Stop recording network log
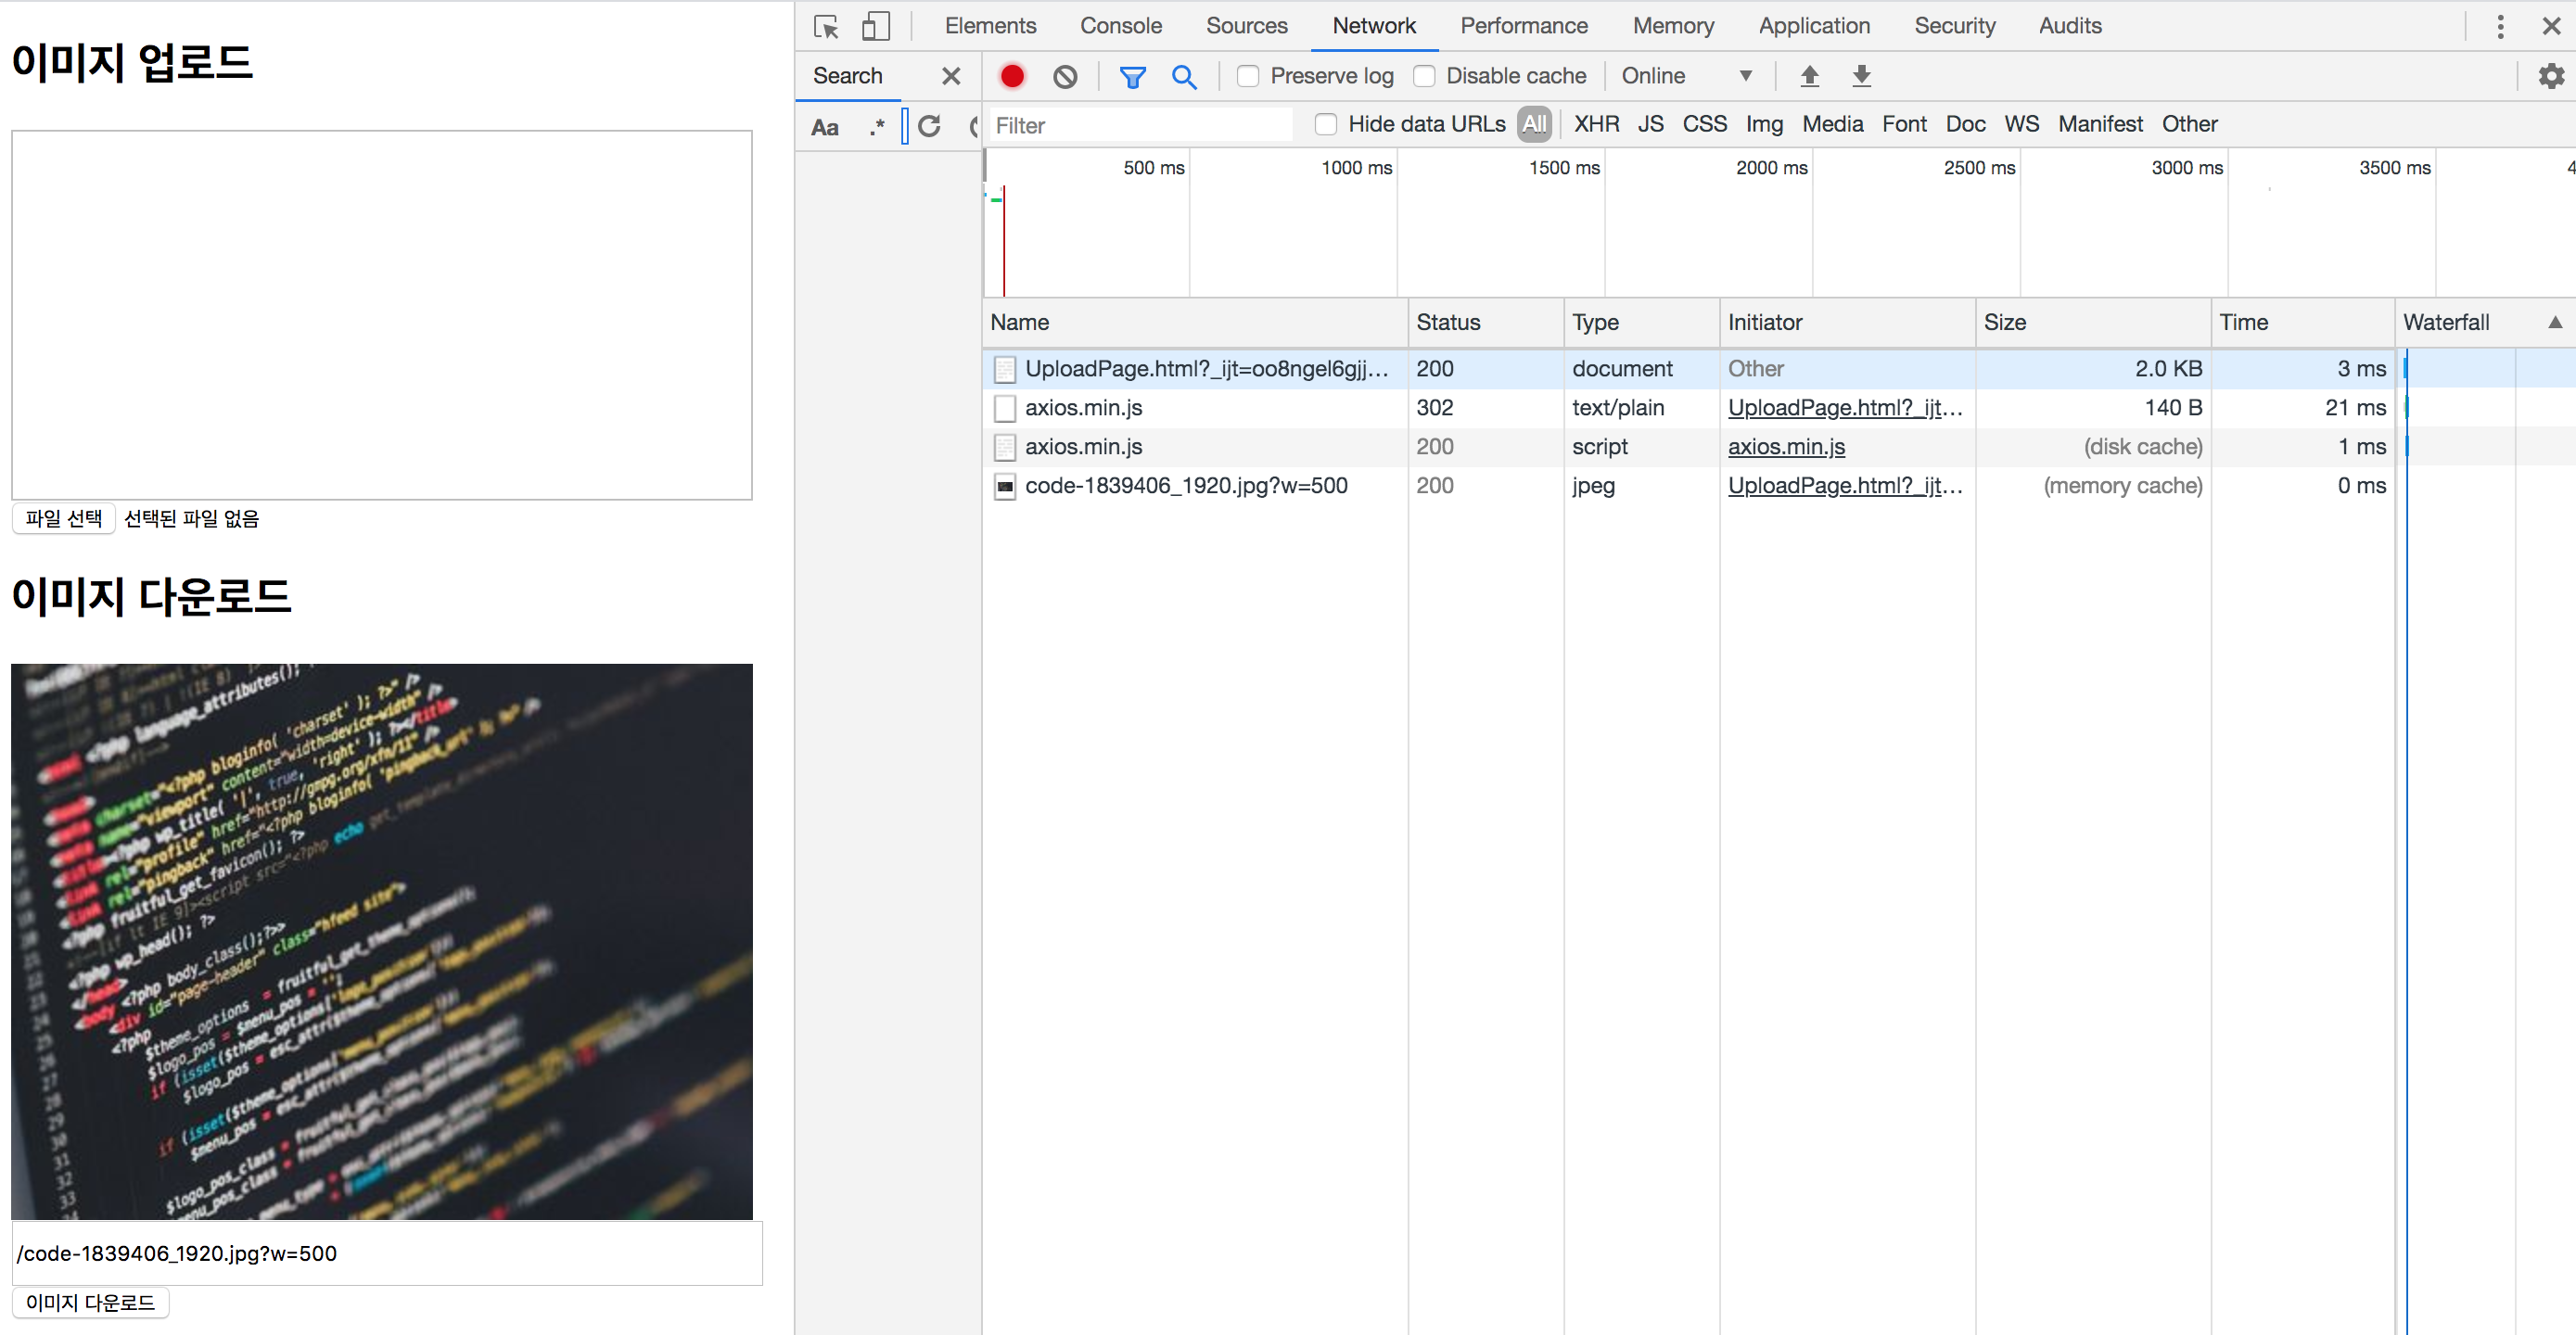The width and height of the screenshot is (2576, 1335). pos(1012,76)
